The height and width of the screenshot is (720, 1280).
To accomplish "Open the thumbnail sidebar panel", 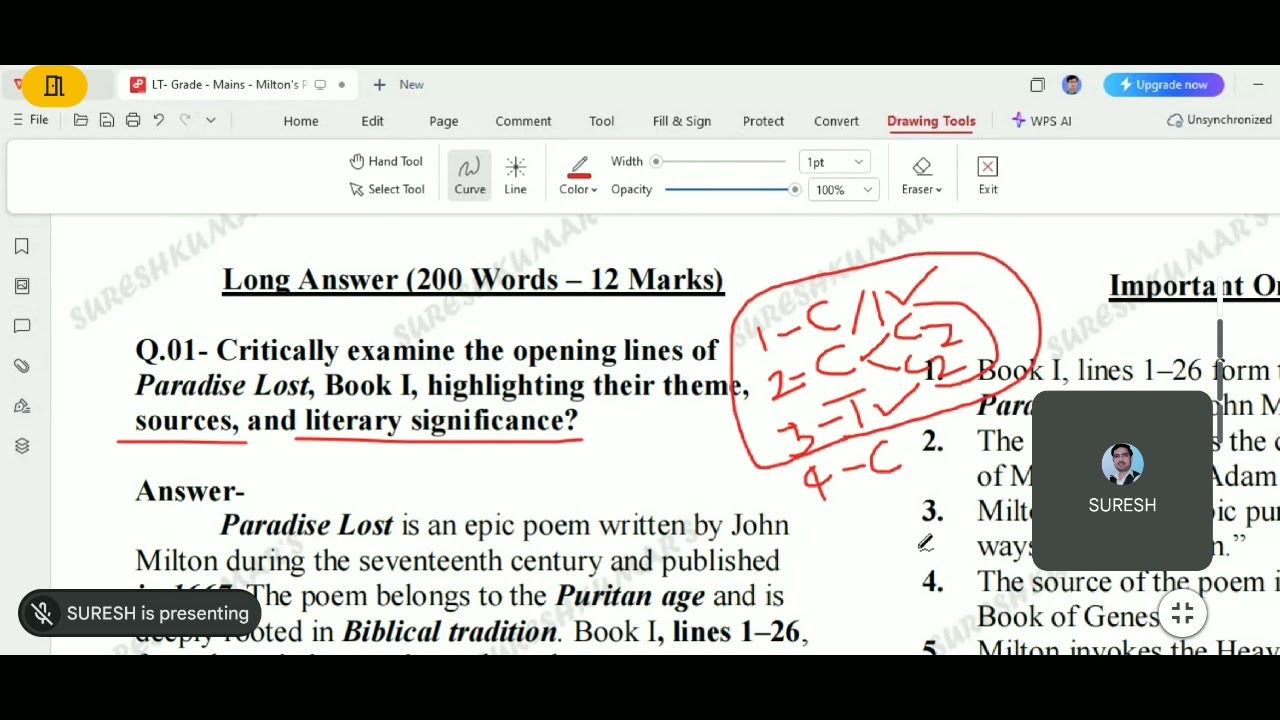I will tap(22, 286).
